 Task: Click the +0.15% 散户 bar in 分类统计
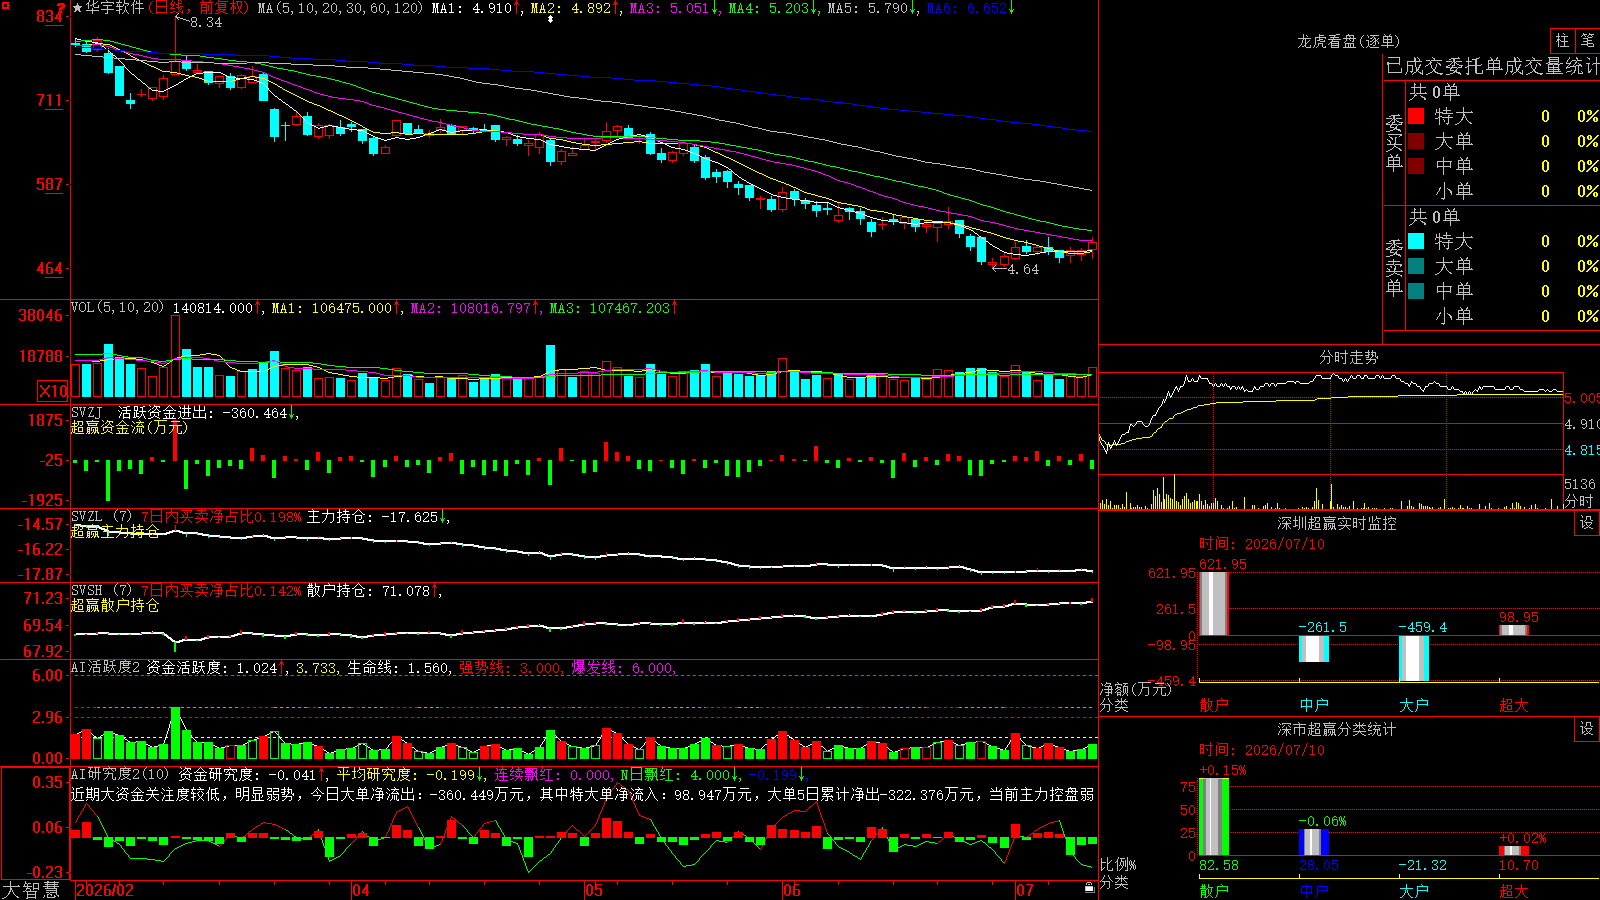tap(1214, 816)
